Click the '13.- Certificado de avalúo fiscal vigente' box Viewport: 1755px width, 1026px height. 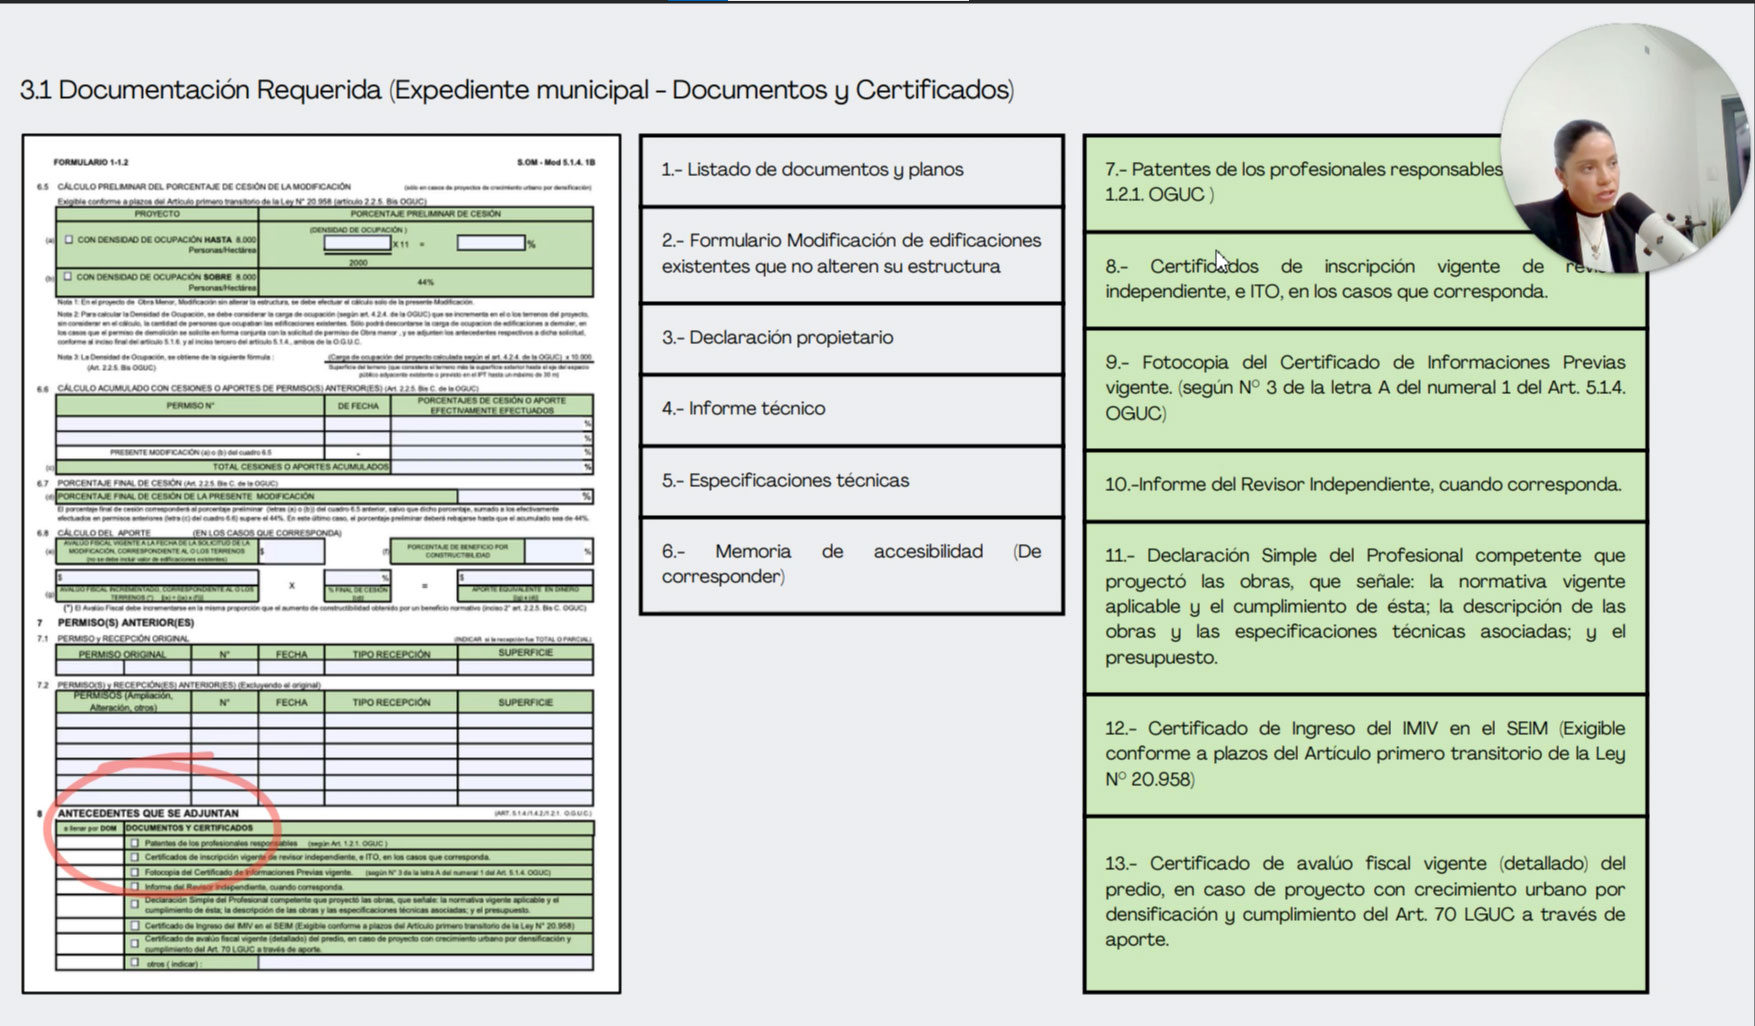tap(1364, 901)
